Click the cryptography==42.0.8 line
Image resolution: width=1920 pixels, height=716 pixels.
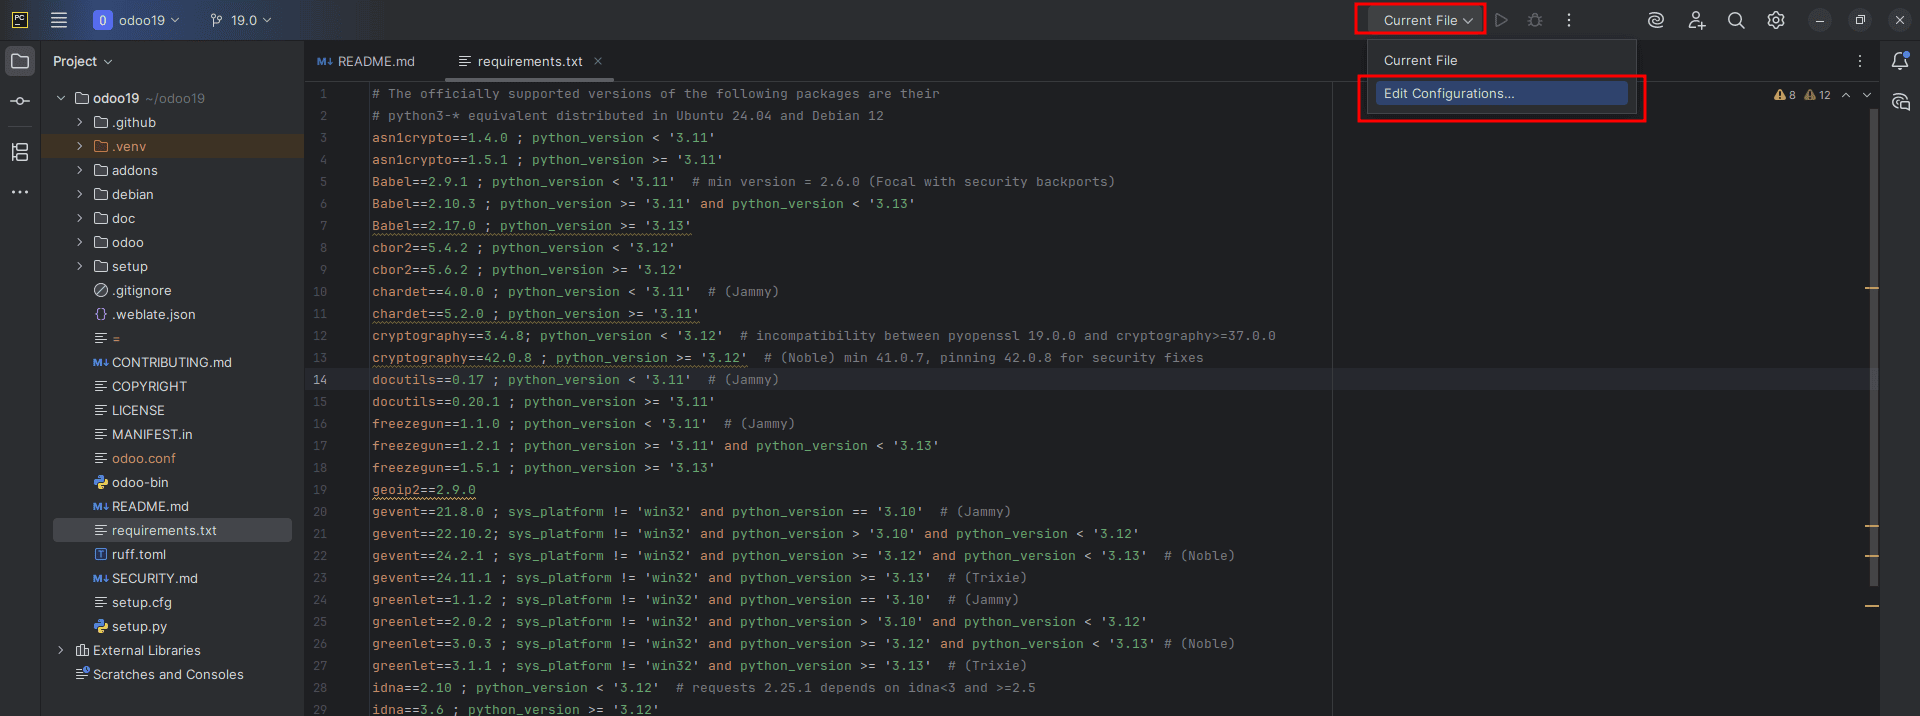pyautogui.click(x=788, y=358)
